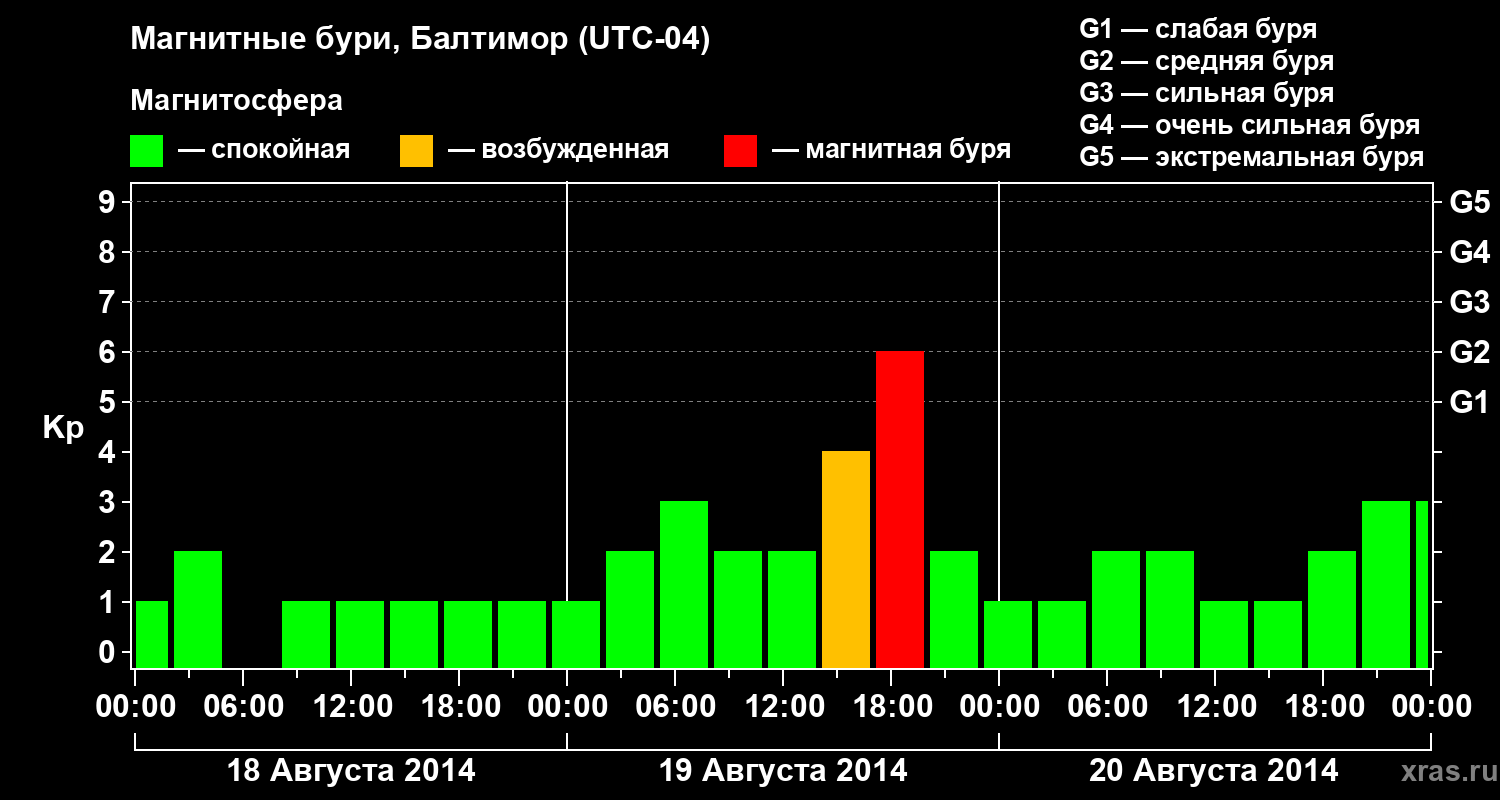Screen dimensions: 1500x800
Task: Click the red 'магнитная буря' legend swatch
Action: pos(740,151)
